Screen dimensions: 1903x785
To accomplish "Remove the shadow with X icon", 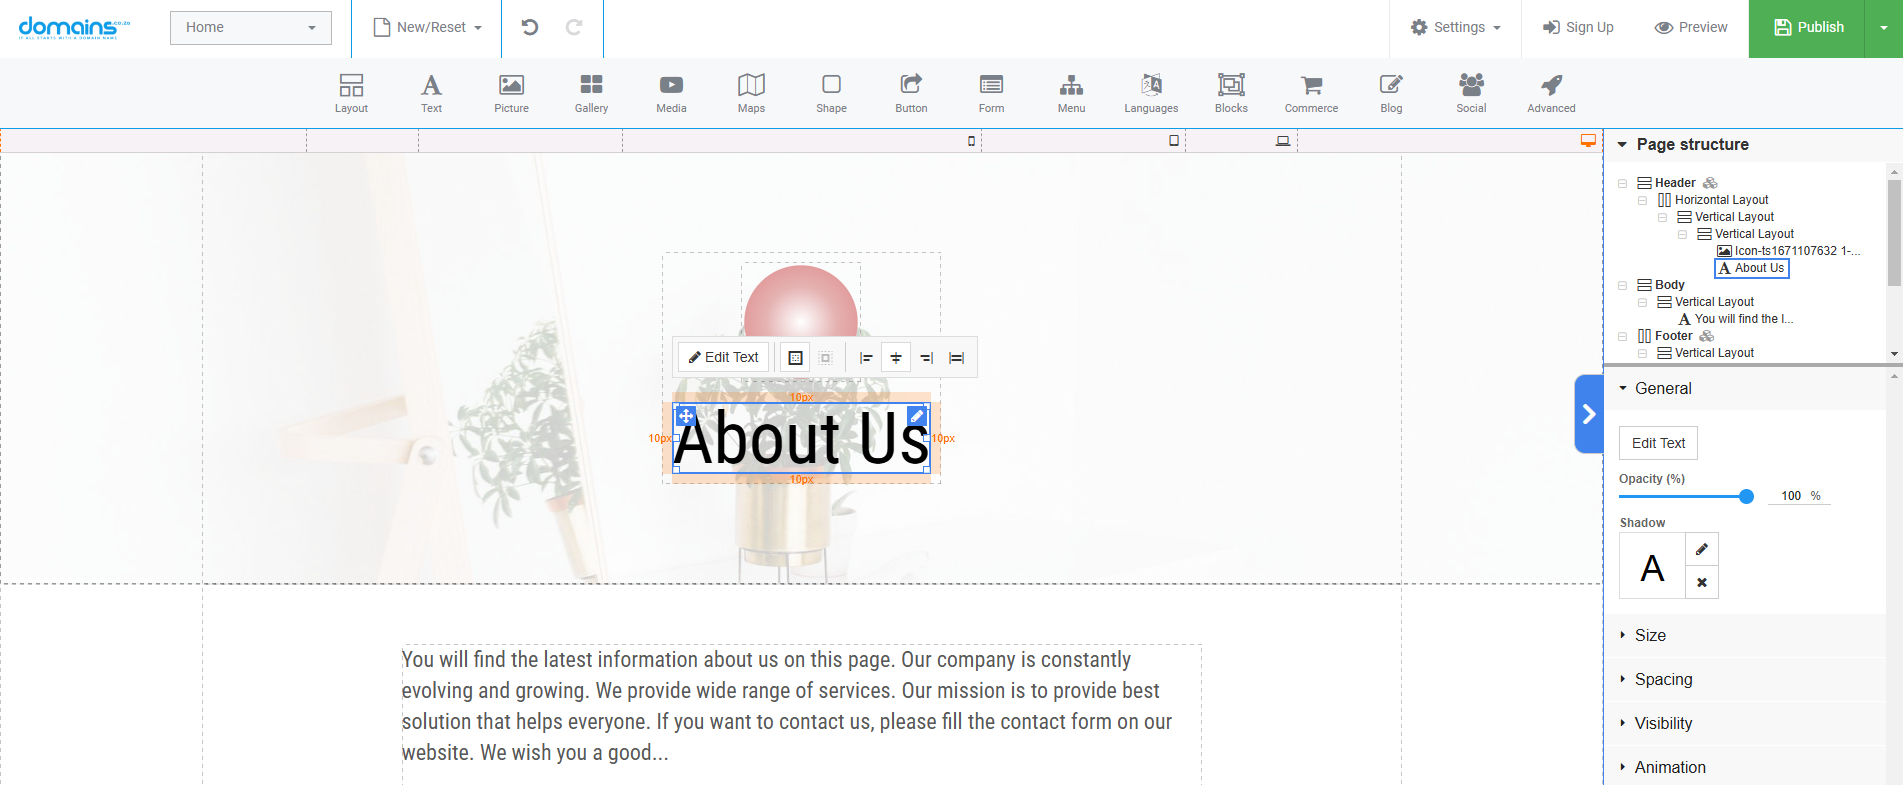I will point(1702,582).
